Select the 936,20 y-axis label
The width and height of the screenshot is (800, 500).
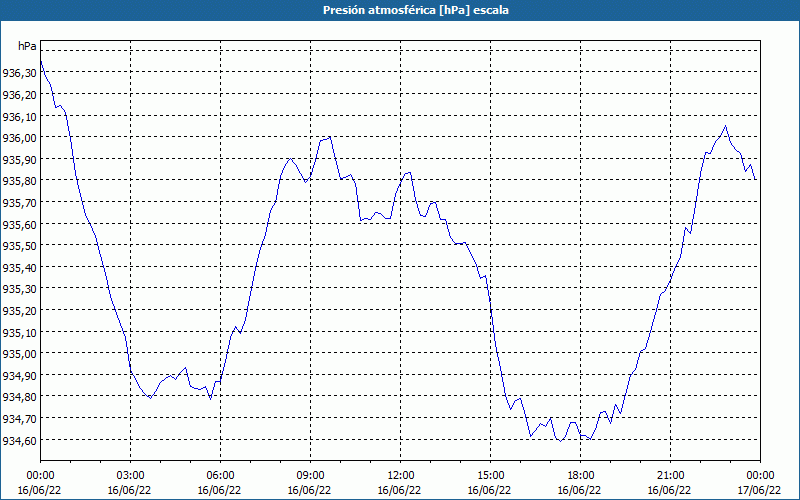click(x=19, y=95)
